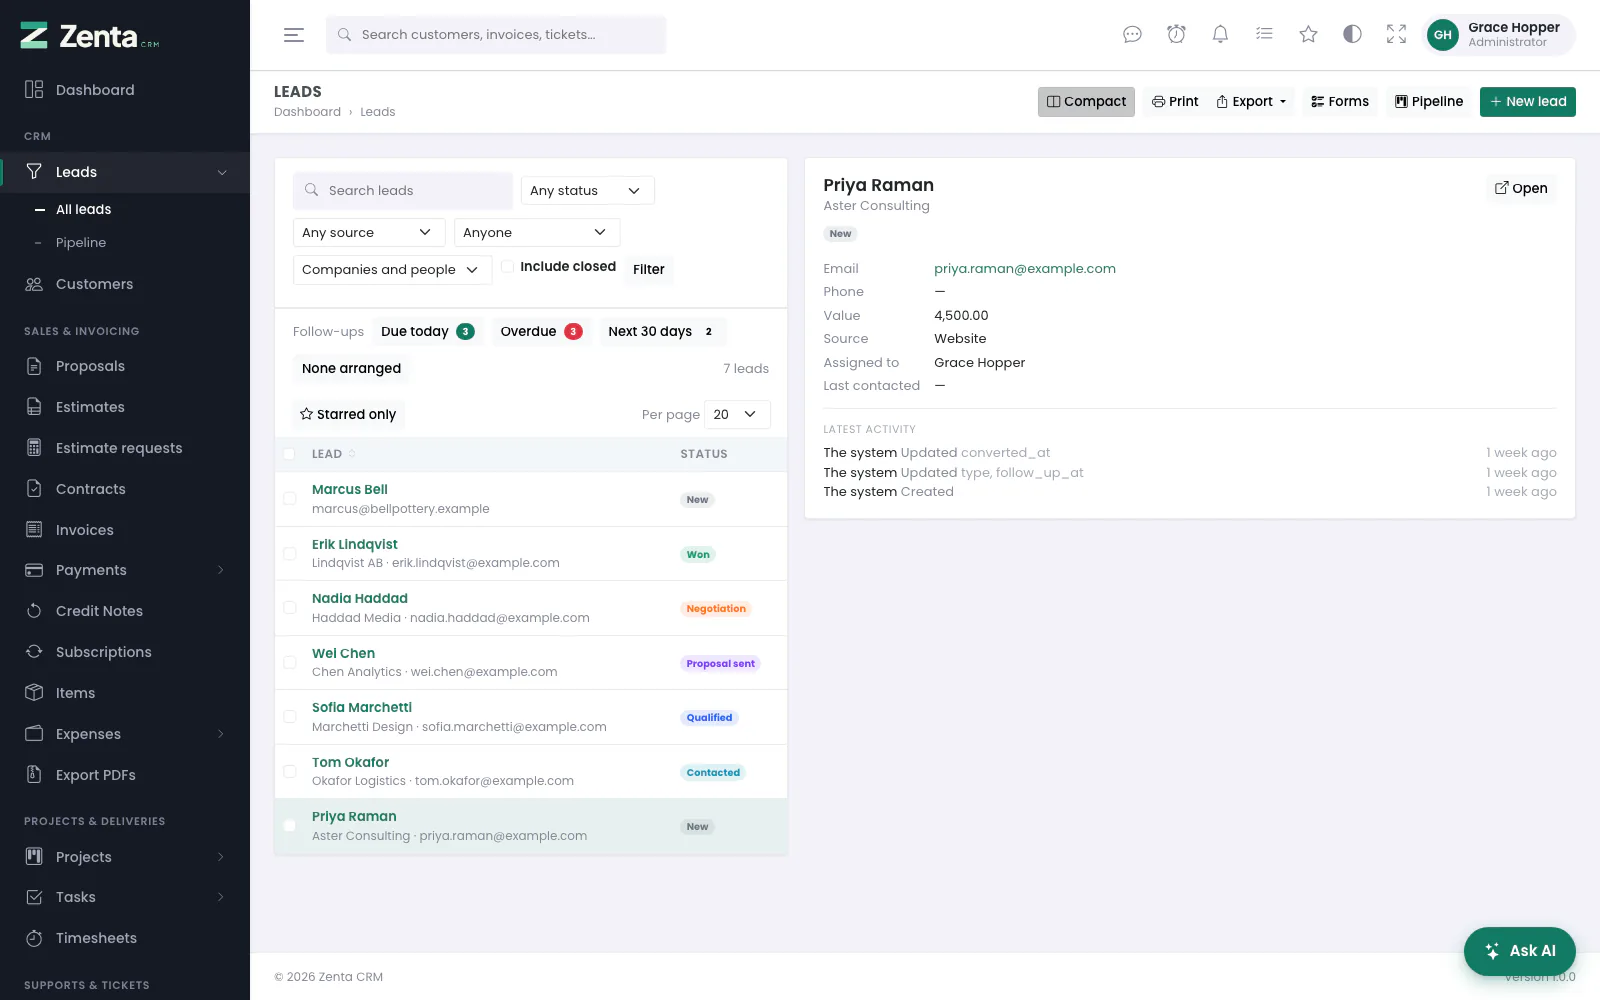
Task: Click priya.raman@example.com email link
Action: tap(1025, 269)
